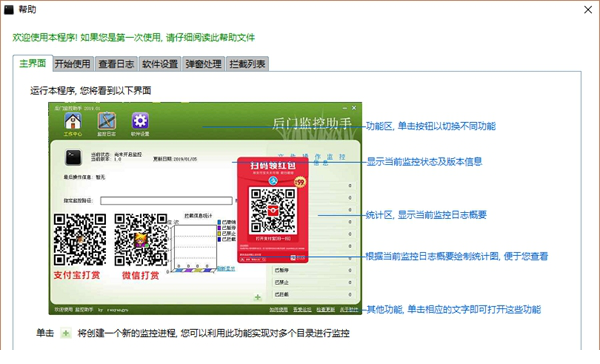
Task: Click the green welcome text 欢迎使用本程序
Action: point(134,38)
